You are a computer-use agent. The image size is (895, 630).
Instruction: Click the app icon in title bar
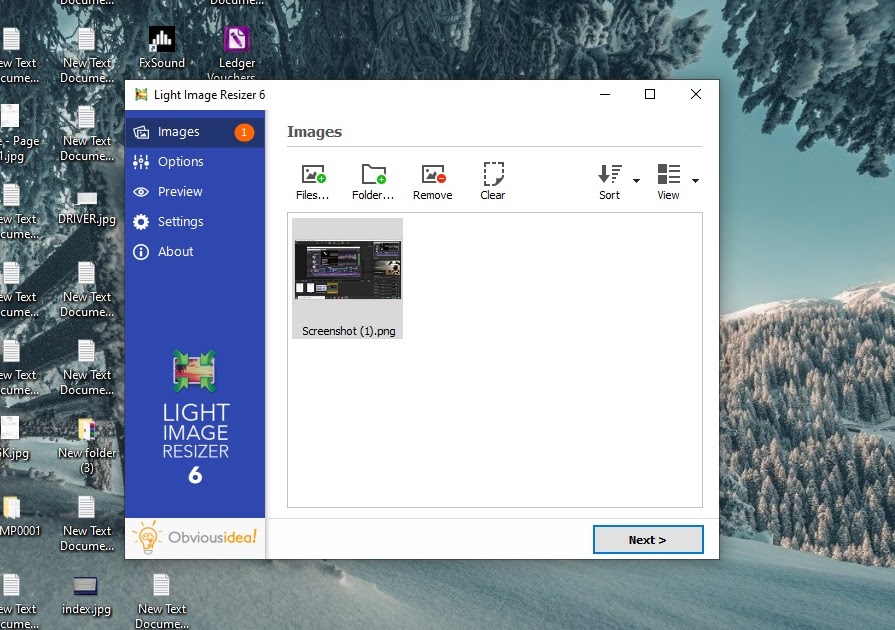tap(141, 95)
